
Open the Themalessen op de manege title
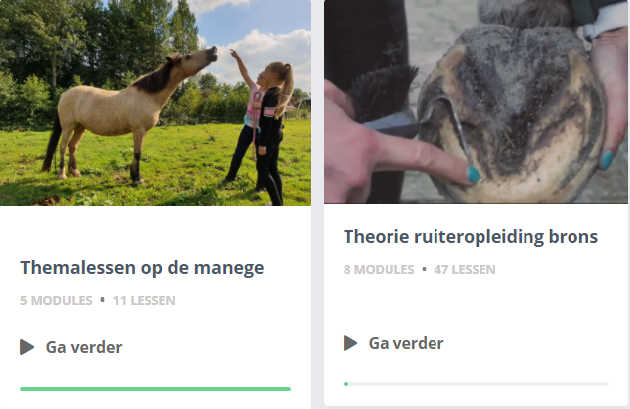pos(142,268)
